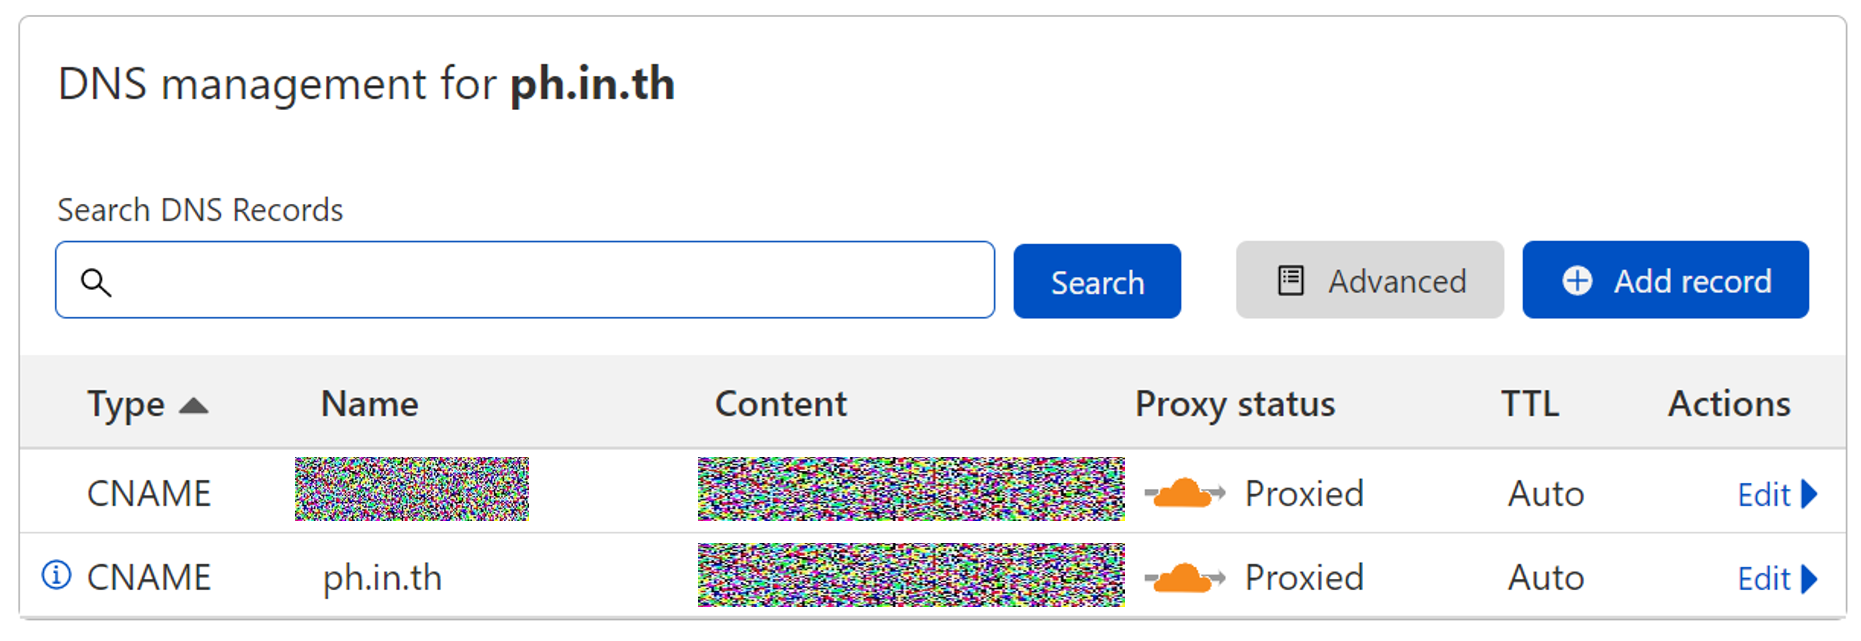Expand ph.in.th record with Edit arrow

pos(1809,578)
